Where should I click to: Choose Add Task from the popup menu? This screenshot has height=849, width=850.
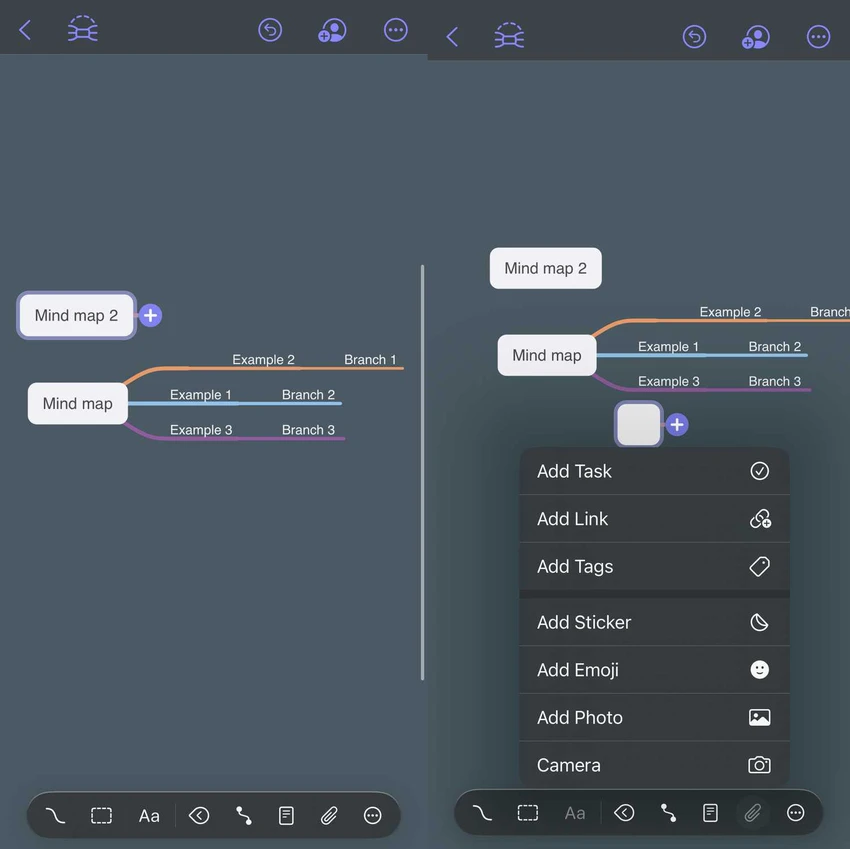tap(654, 471)
